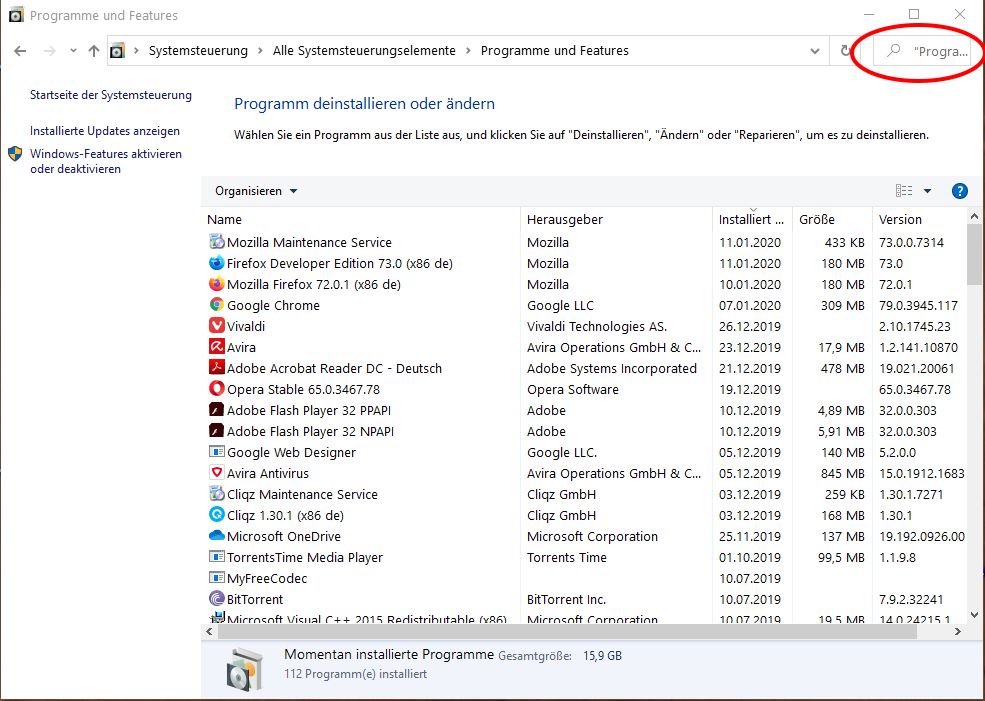The height and width of the screenshot is (701, 985).
Task: Select the Opera Software publisher cell
Action: (573, 389)
